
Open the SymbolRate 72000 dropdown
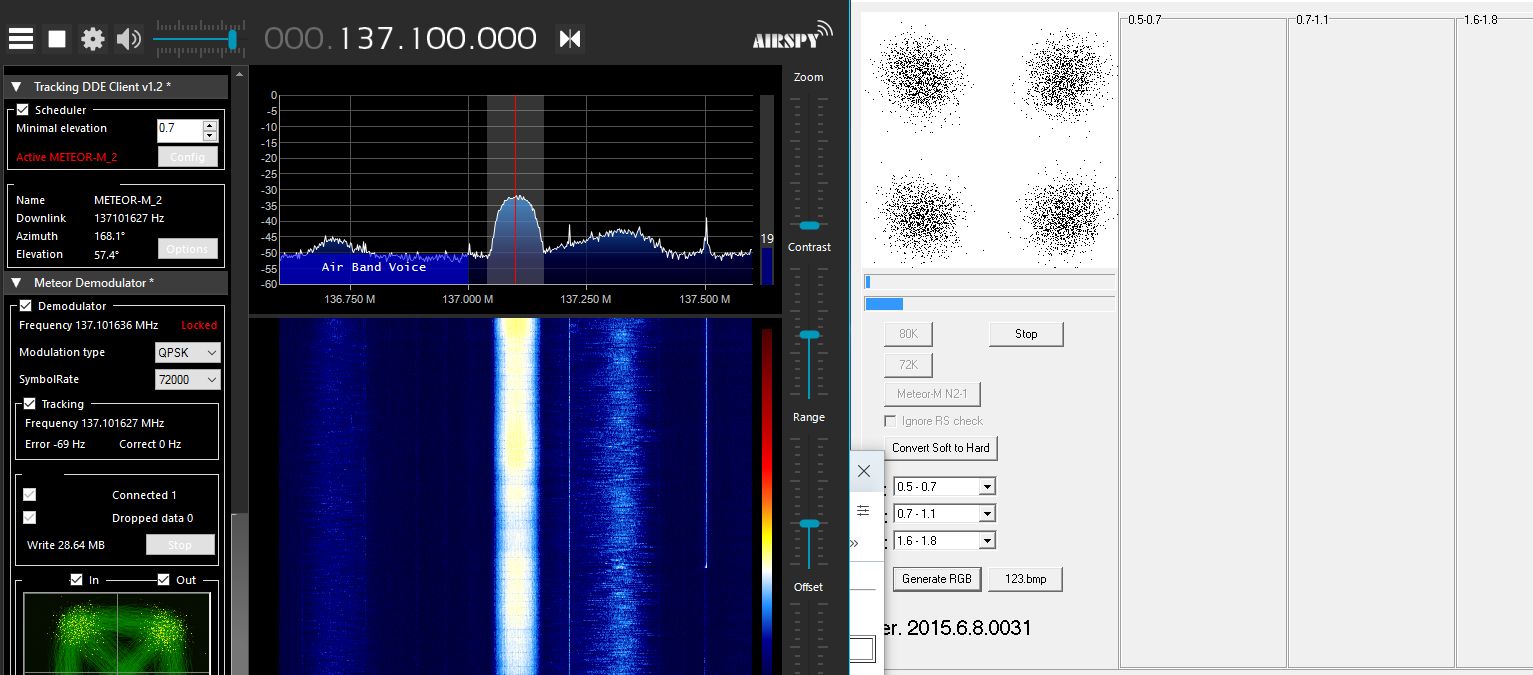click(x=188, y=379)
